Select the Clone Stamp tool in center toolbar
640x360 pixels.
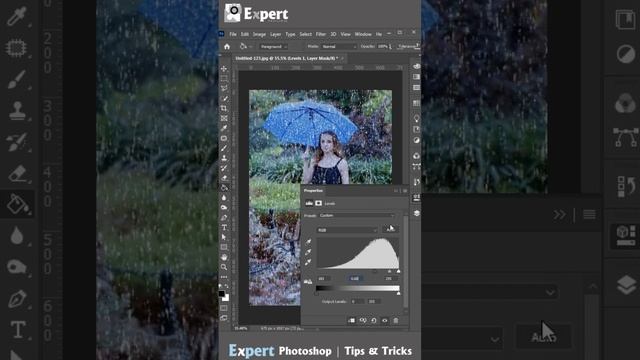coord(224,158)
